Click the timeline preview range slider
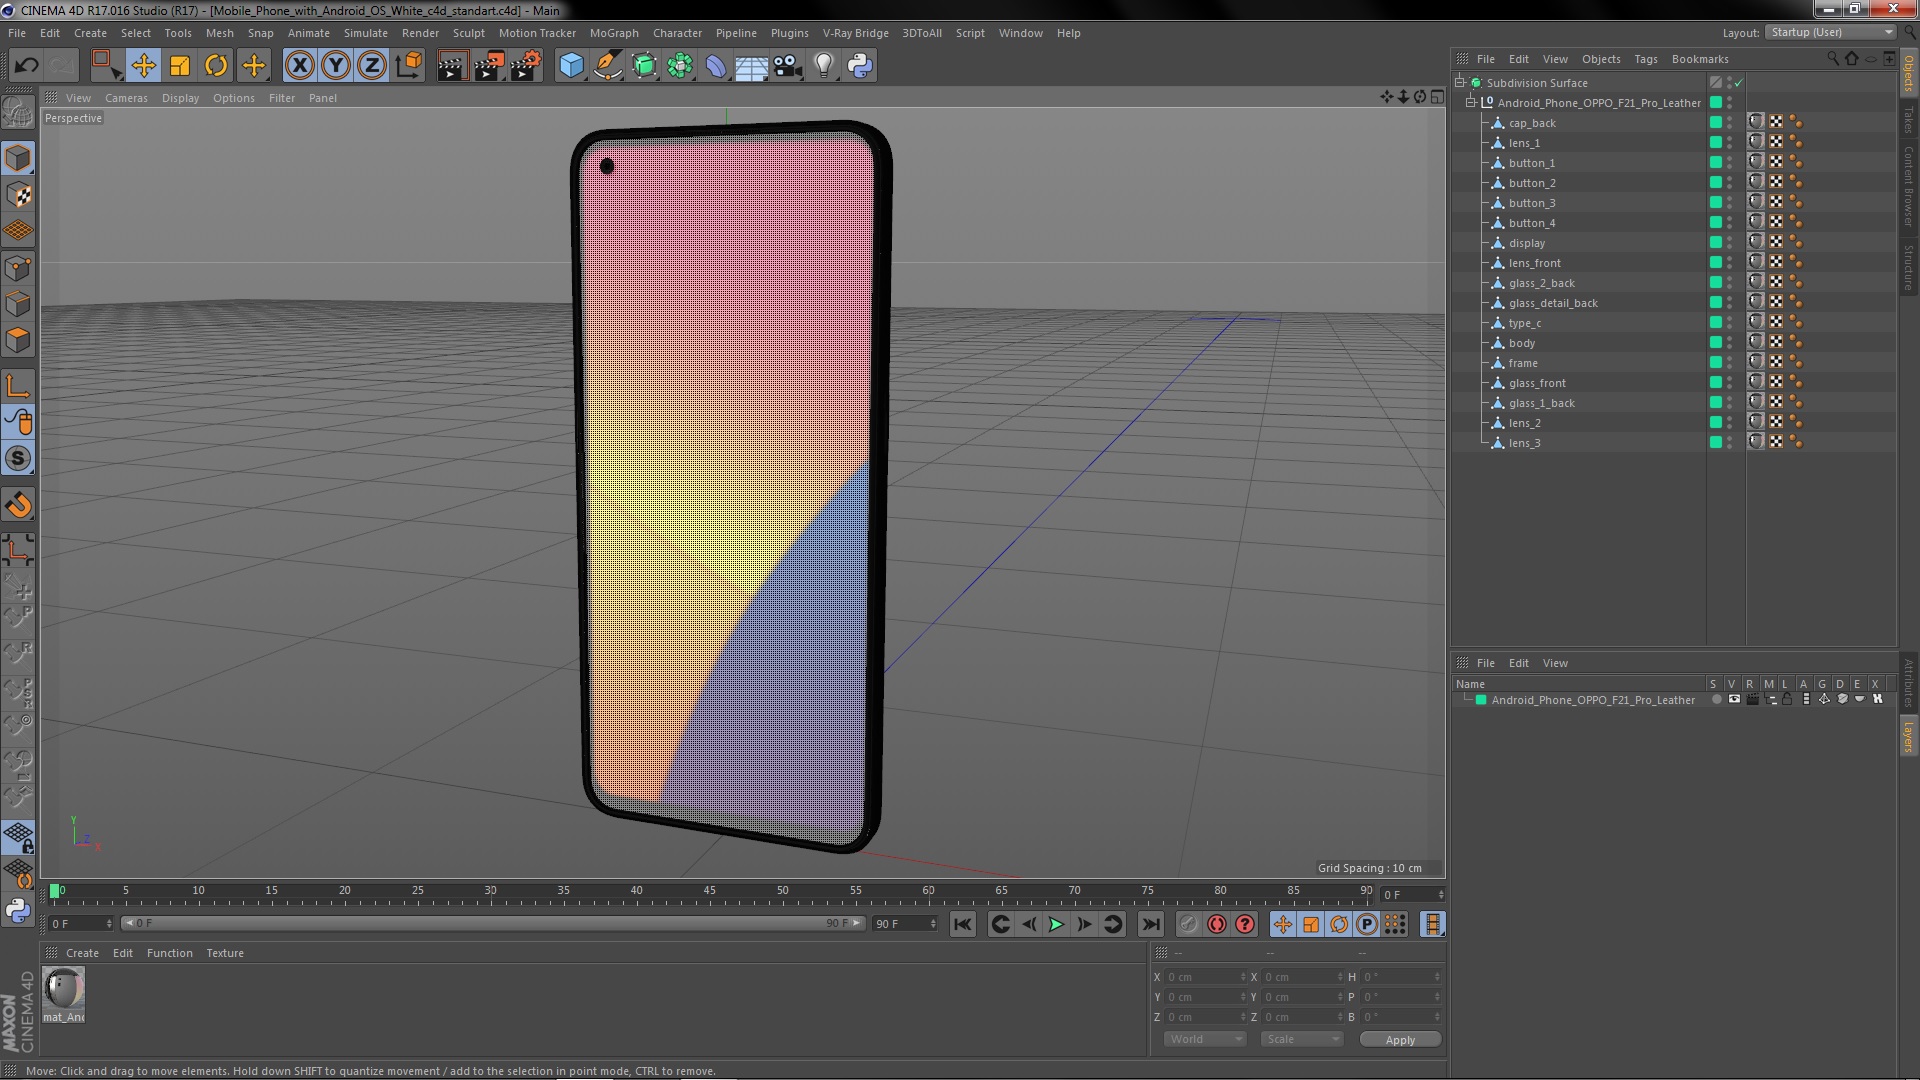The image size is (1920, 1080). [x=492, y=924]
